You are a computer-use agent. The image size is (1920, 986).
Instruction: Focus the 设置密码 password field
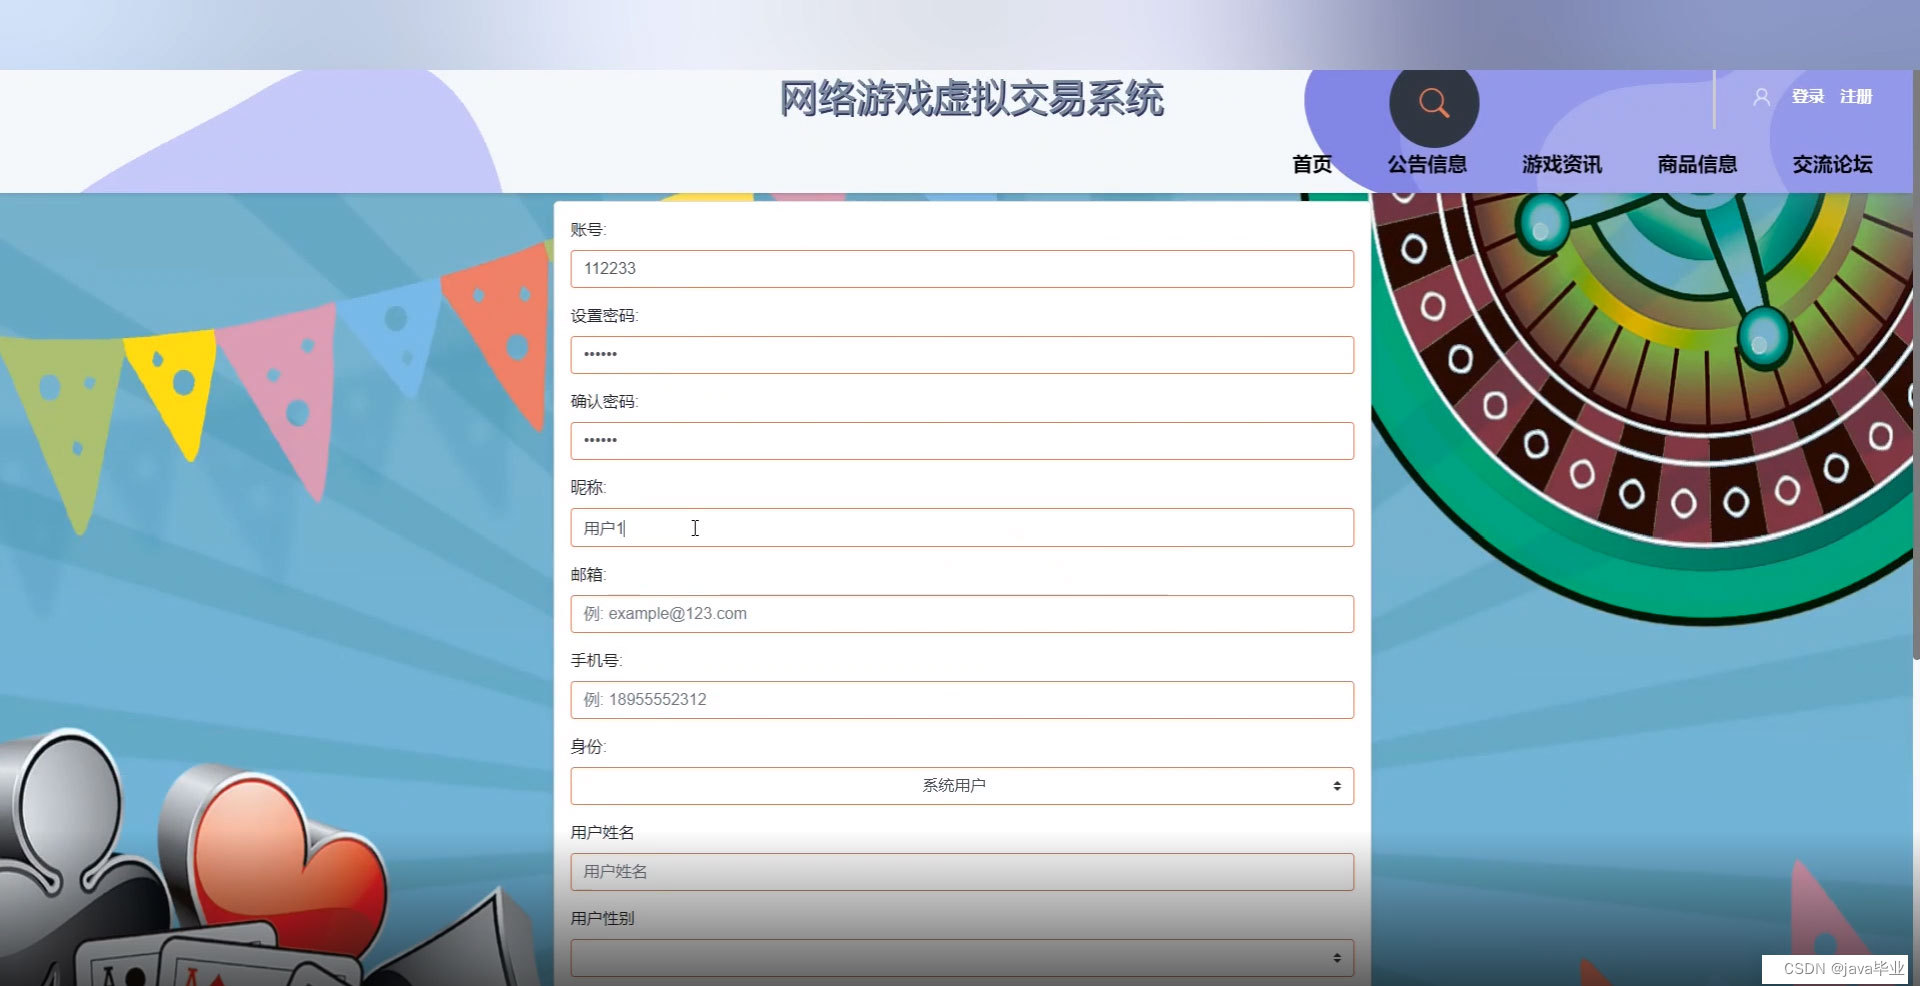(x=962, y=355)
